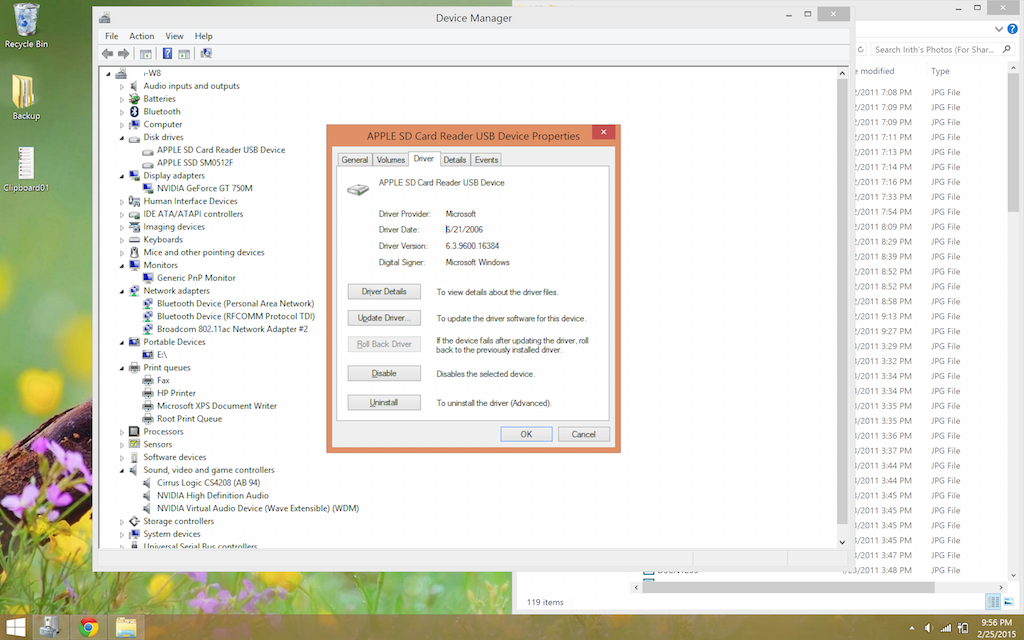Click the blue Help icon in Device Manager toolbar
Image resolution: width=1024 pixels, height=640 pixels.
[167, 54]
